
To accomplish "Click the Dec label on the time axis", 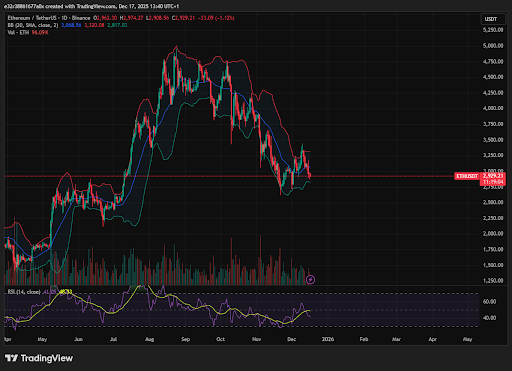I will [292, 339].
